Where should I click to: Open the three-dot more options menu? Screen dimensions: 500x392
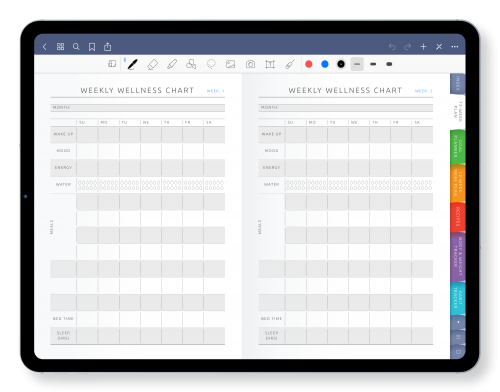coord(455,47)
